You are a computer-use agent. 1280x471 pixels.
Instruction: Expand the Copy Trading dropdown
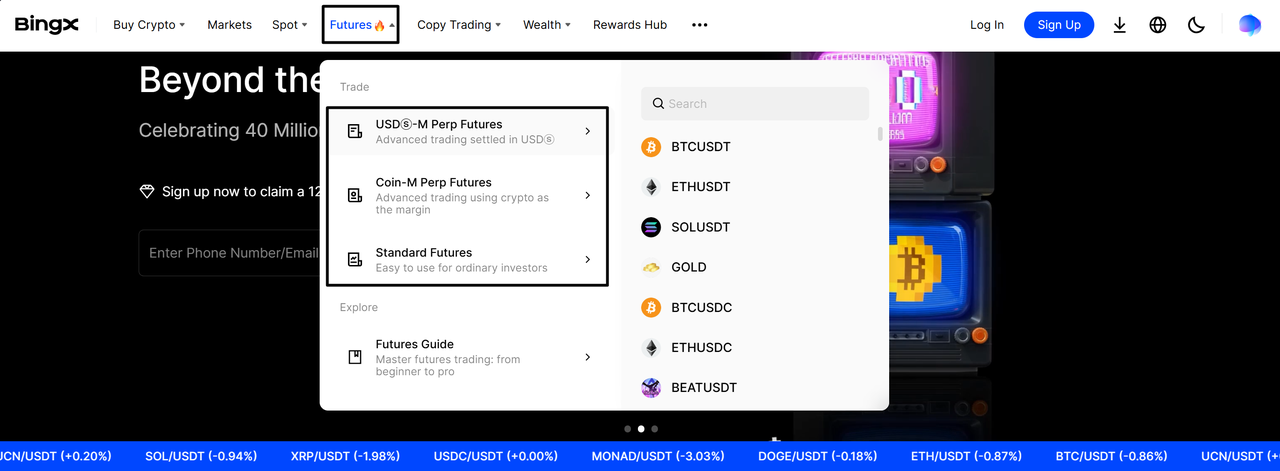pos(459,25)
